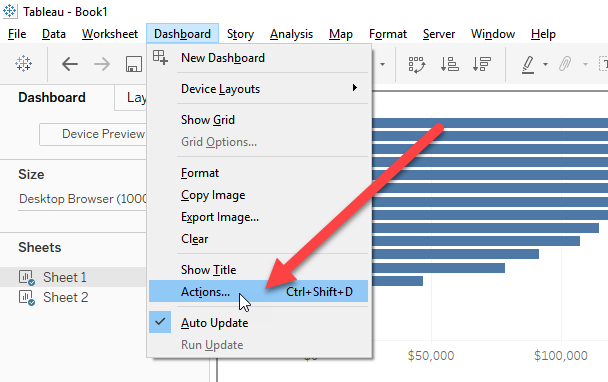Click the Highlight pen toolbar icon
Screen dimensions: 608x382
coord(528,64)
